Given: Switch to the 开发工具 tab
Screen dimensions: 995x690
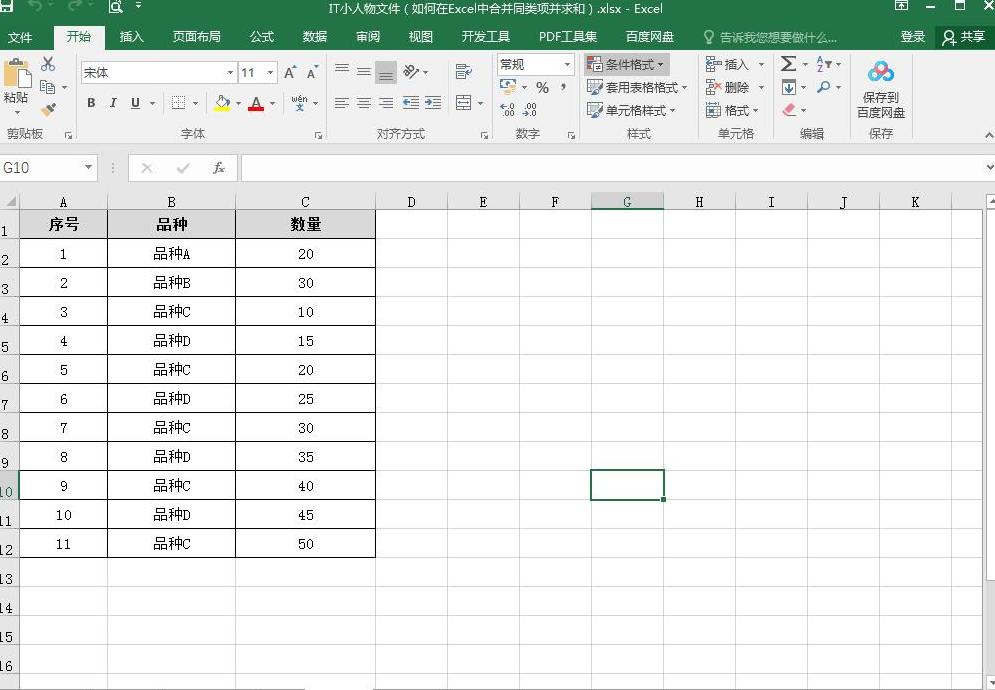Looking at the screenshot, I should (485, 37).
